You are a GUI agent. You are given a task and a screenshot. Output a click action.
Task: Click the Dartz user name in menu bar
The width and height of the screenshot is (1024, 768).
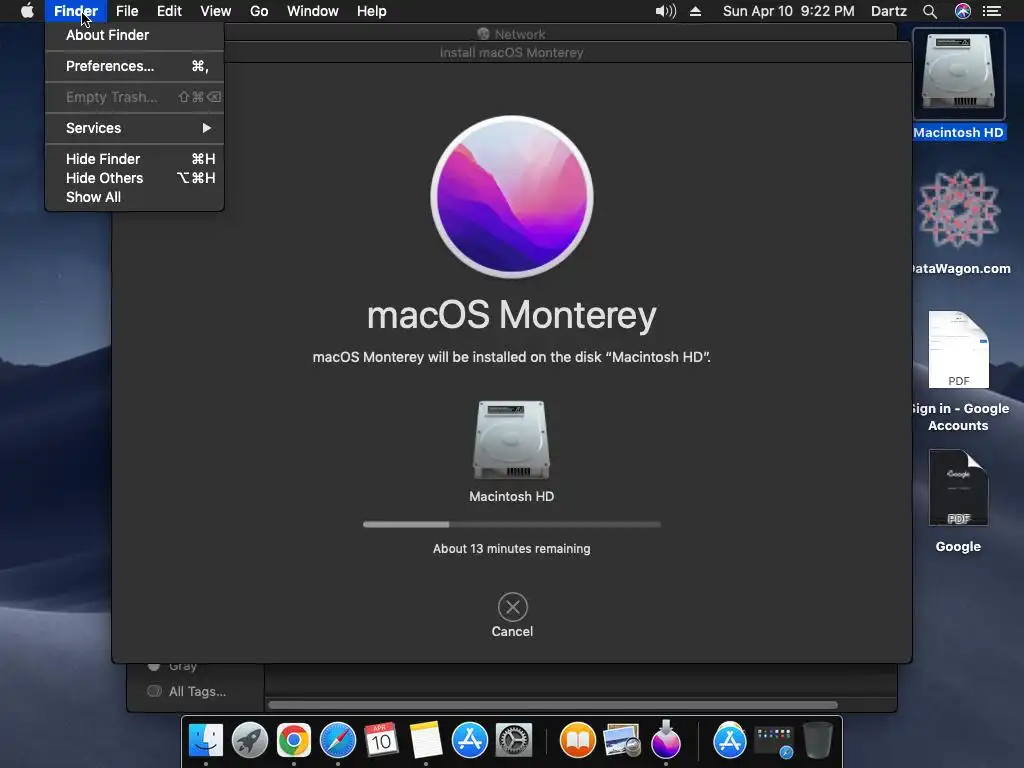(x=888, y=11)
